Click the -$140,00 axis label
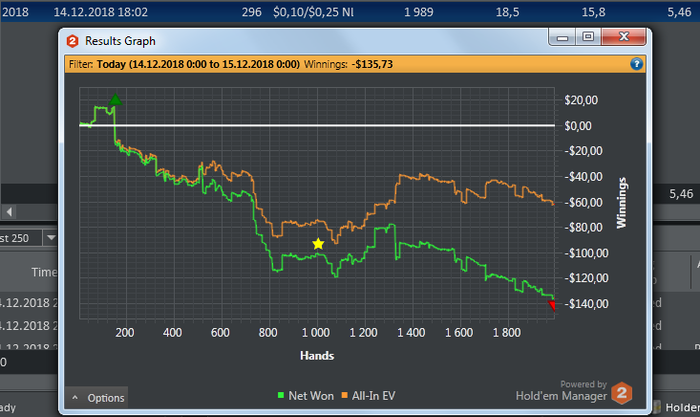This screenshot has width=700, height=417. 586,304
